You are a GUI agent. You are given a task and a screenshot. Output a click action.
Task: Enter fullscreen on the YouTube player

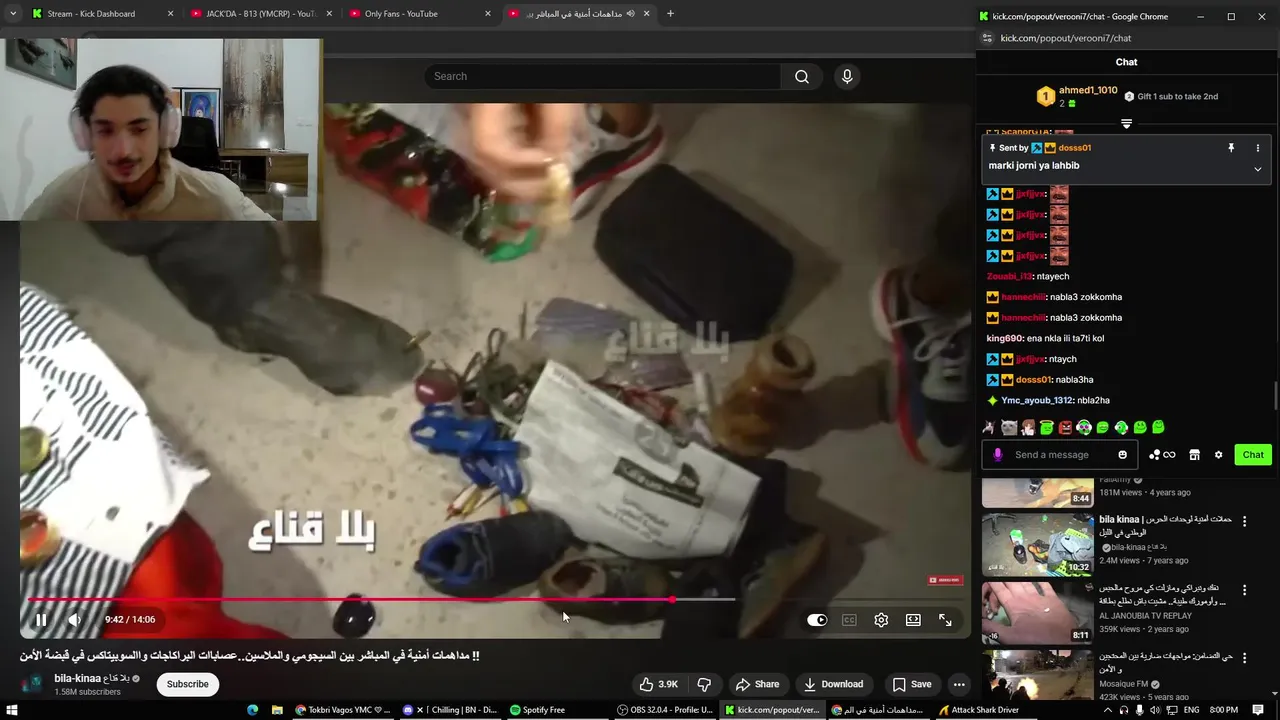(945, 620)
